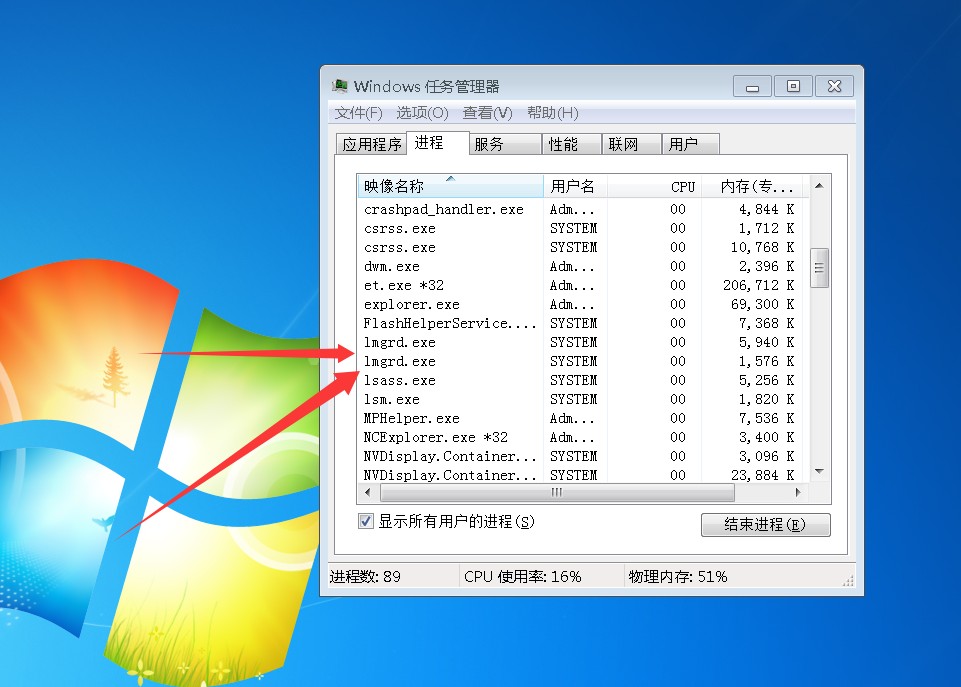Click the Task Manager title bar icon
Screen dimensions: 961x687
click(x=340, y=86)
